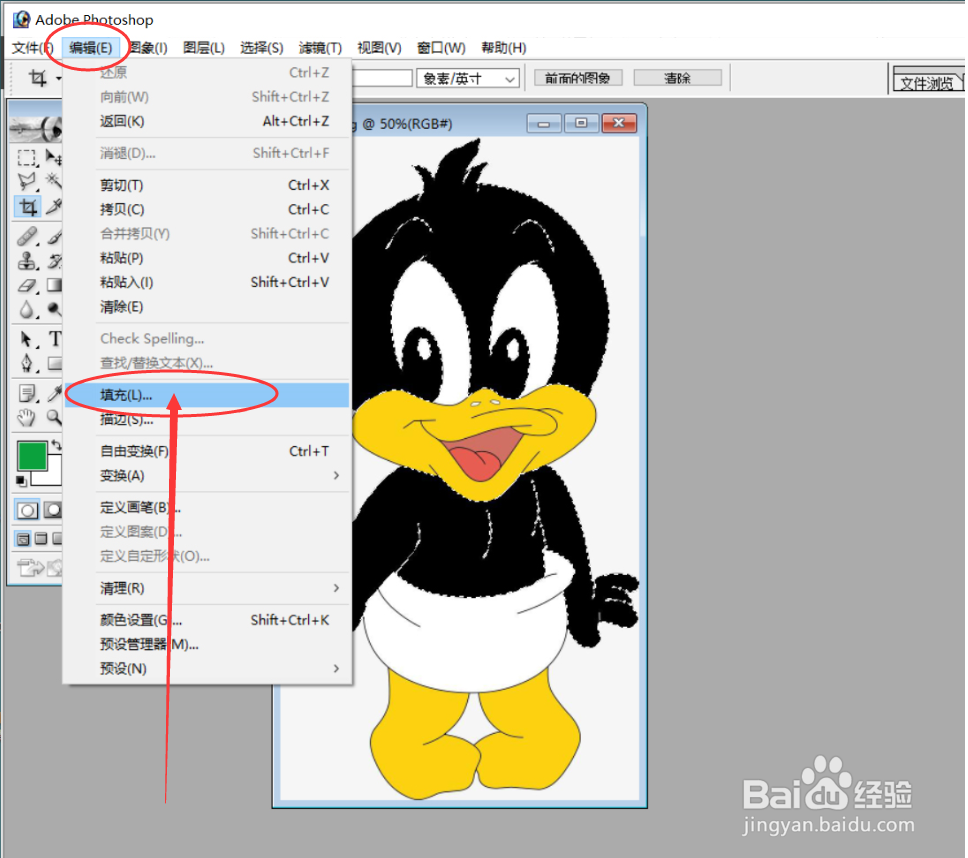Viewport: 968px width, 858px height.
Task: Select the Magic Wand tool
Action: click(54, 181)
